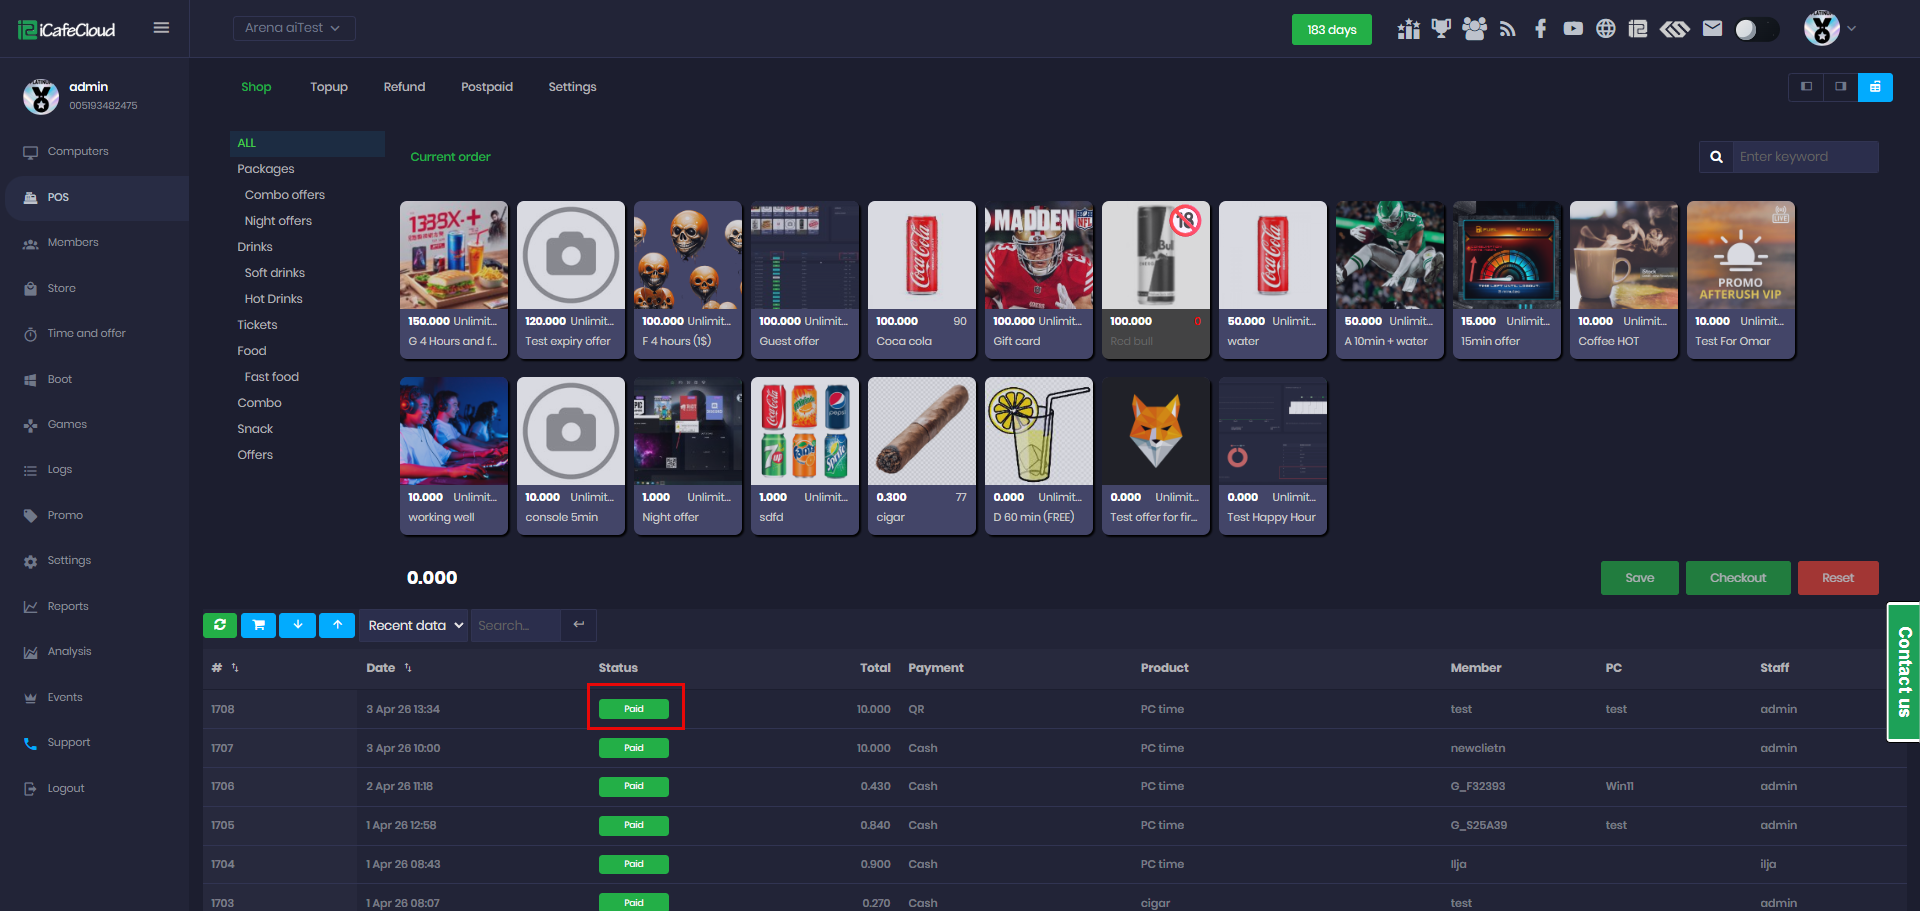The image size is (1920, 911).
Task: Select the Combo offers category
Action: pos(285,195)
